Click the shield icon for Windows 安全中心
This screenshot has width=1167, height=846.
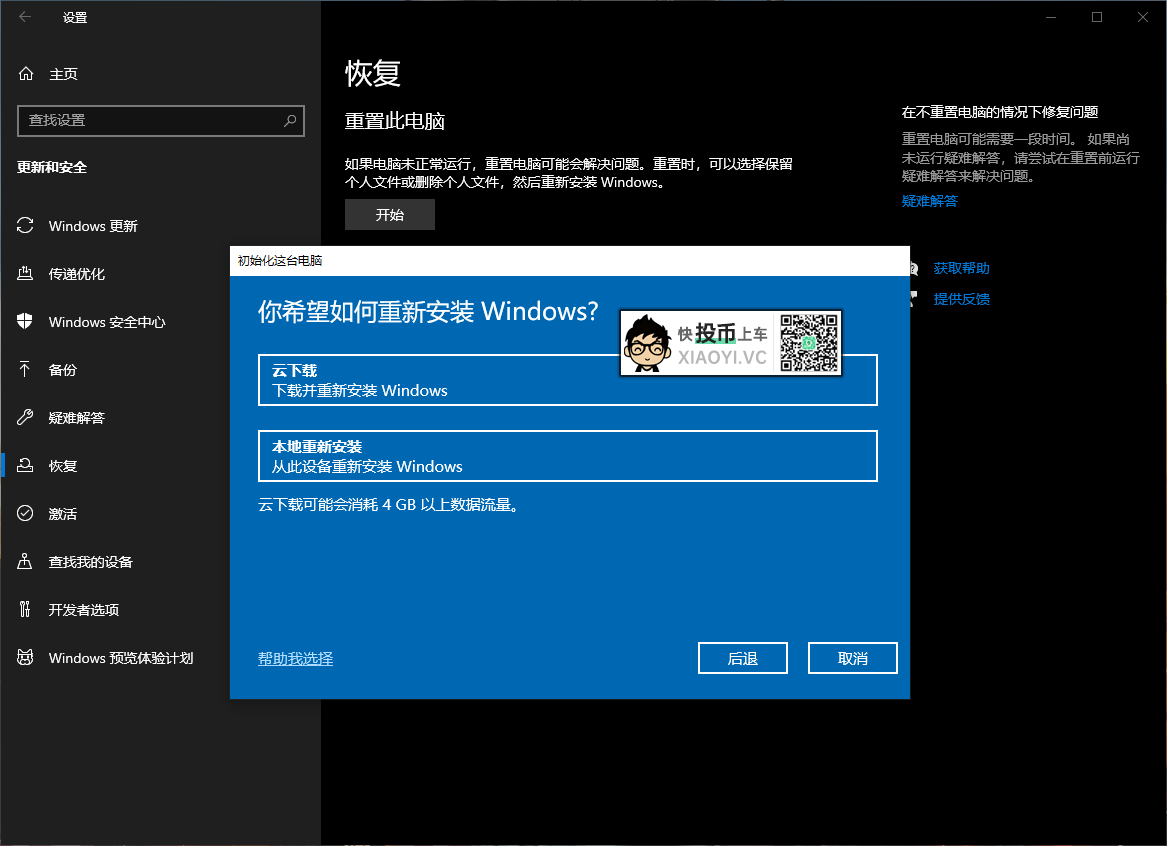click(x=25, y=321)
